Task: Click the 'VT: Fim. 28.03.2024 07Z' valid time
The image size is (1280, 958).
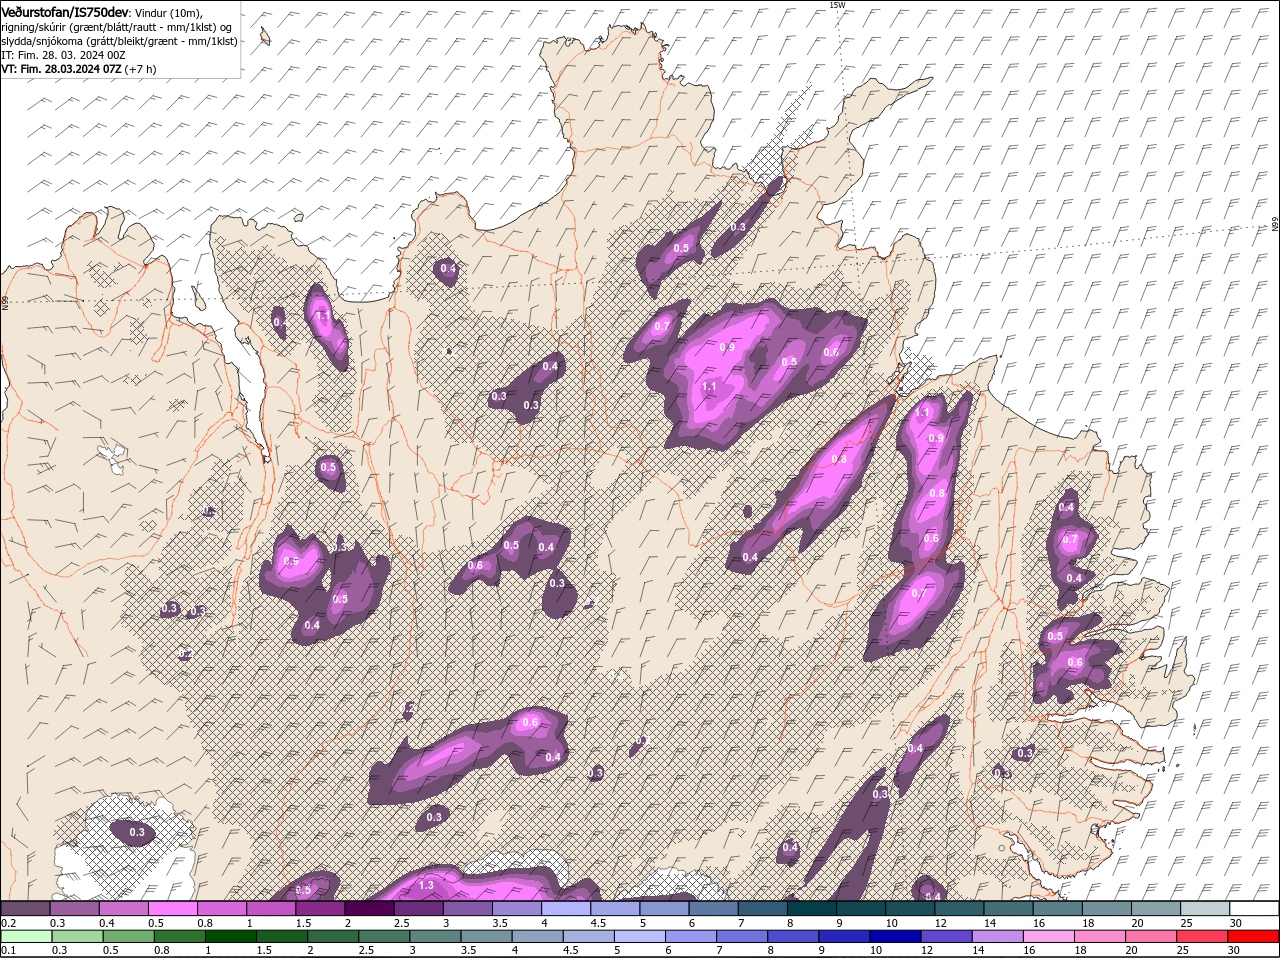Action: coord(61,69)
